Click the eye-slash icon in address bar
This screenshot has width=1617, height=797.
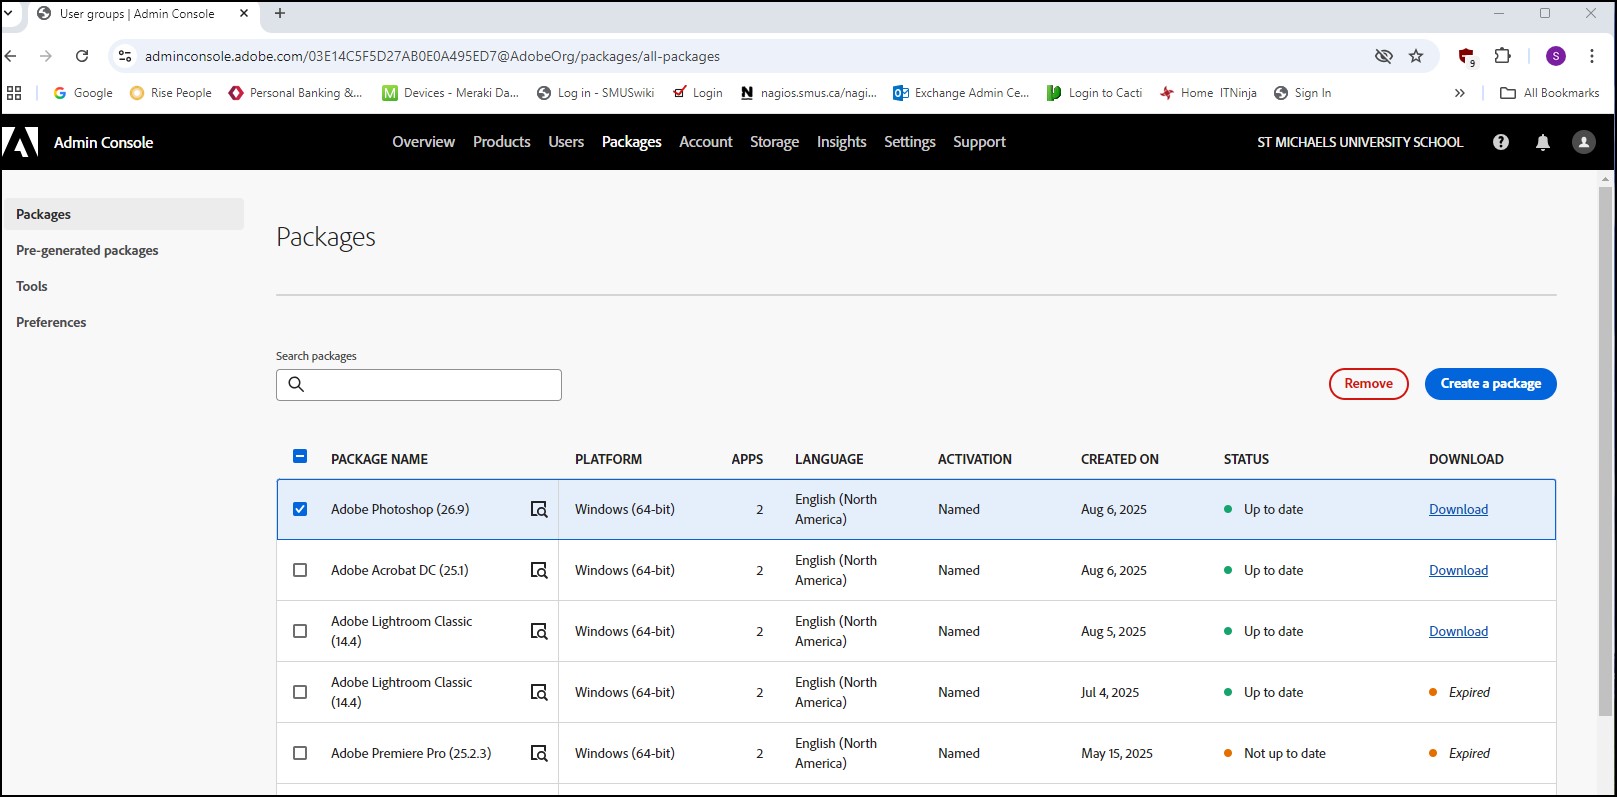point(1384,56)
